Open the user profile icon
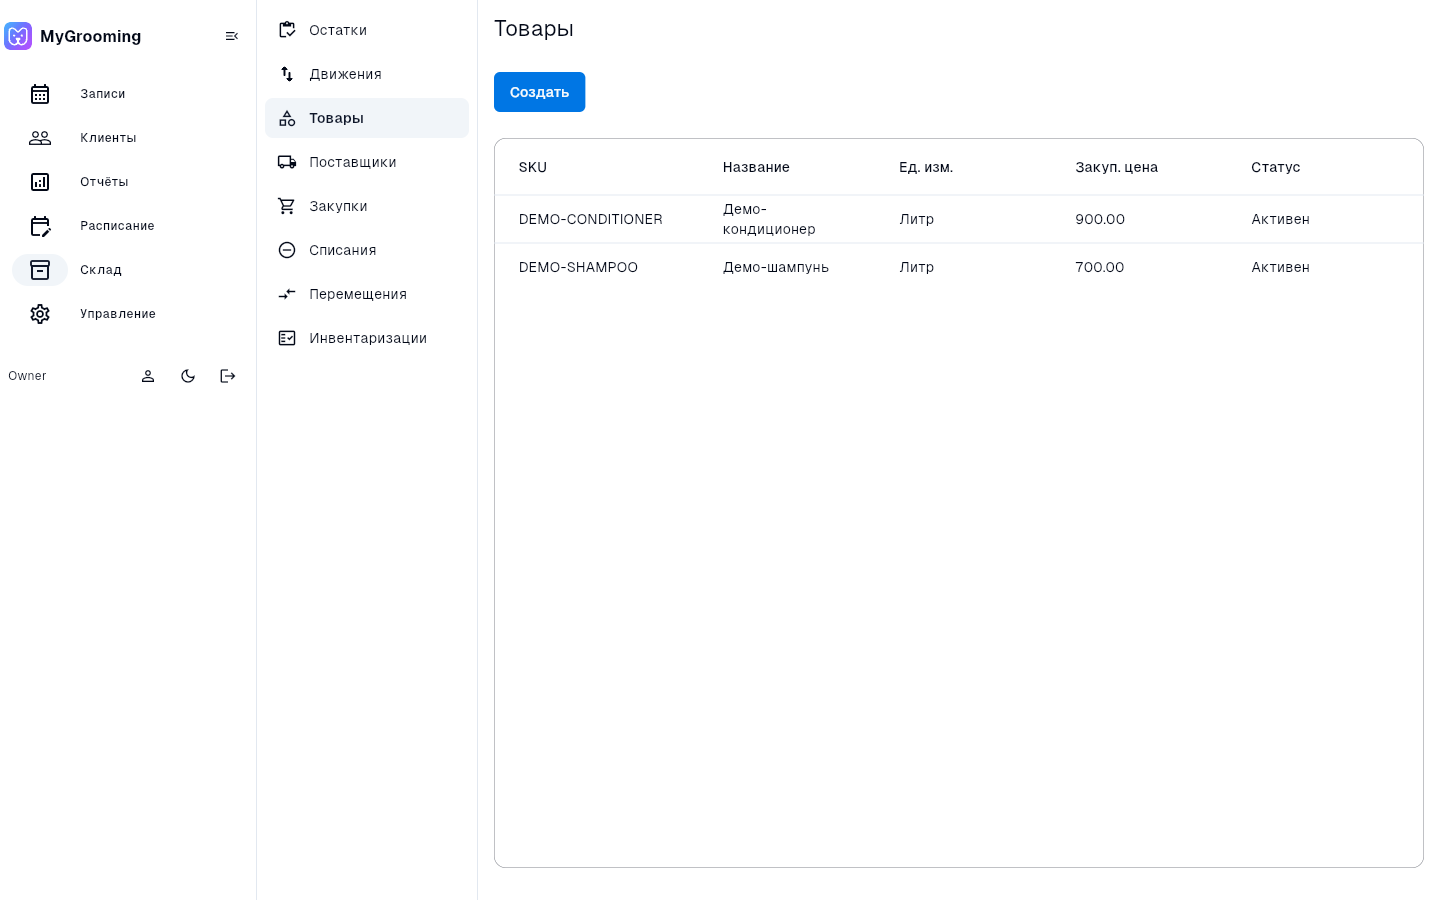This screenshot has width=1440, height=900. [148, 376]
